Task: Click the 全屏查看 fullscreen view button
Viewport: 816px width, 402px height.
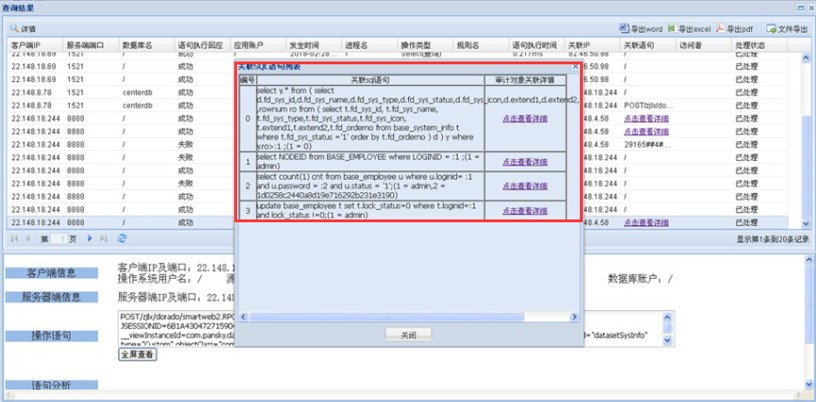Action: click(x=137, y=354)
